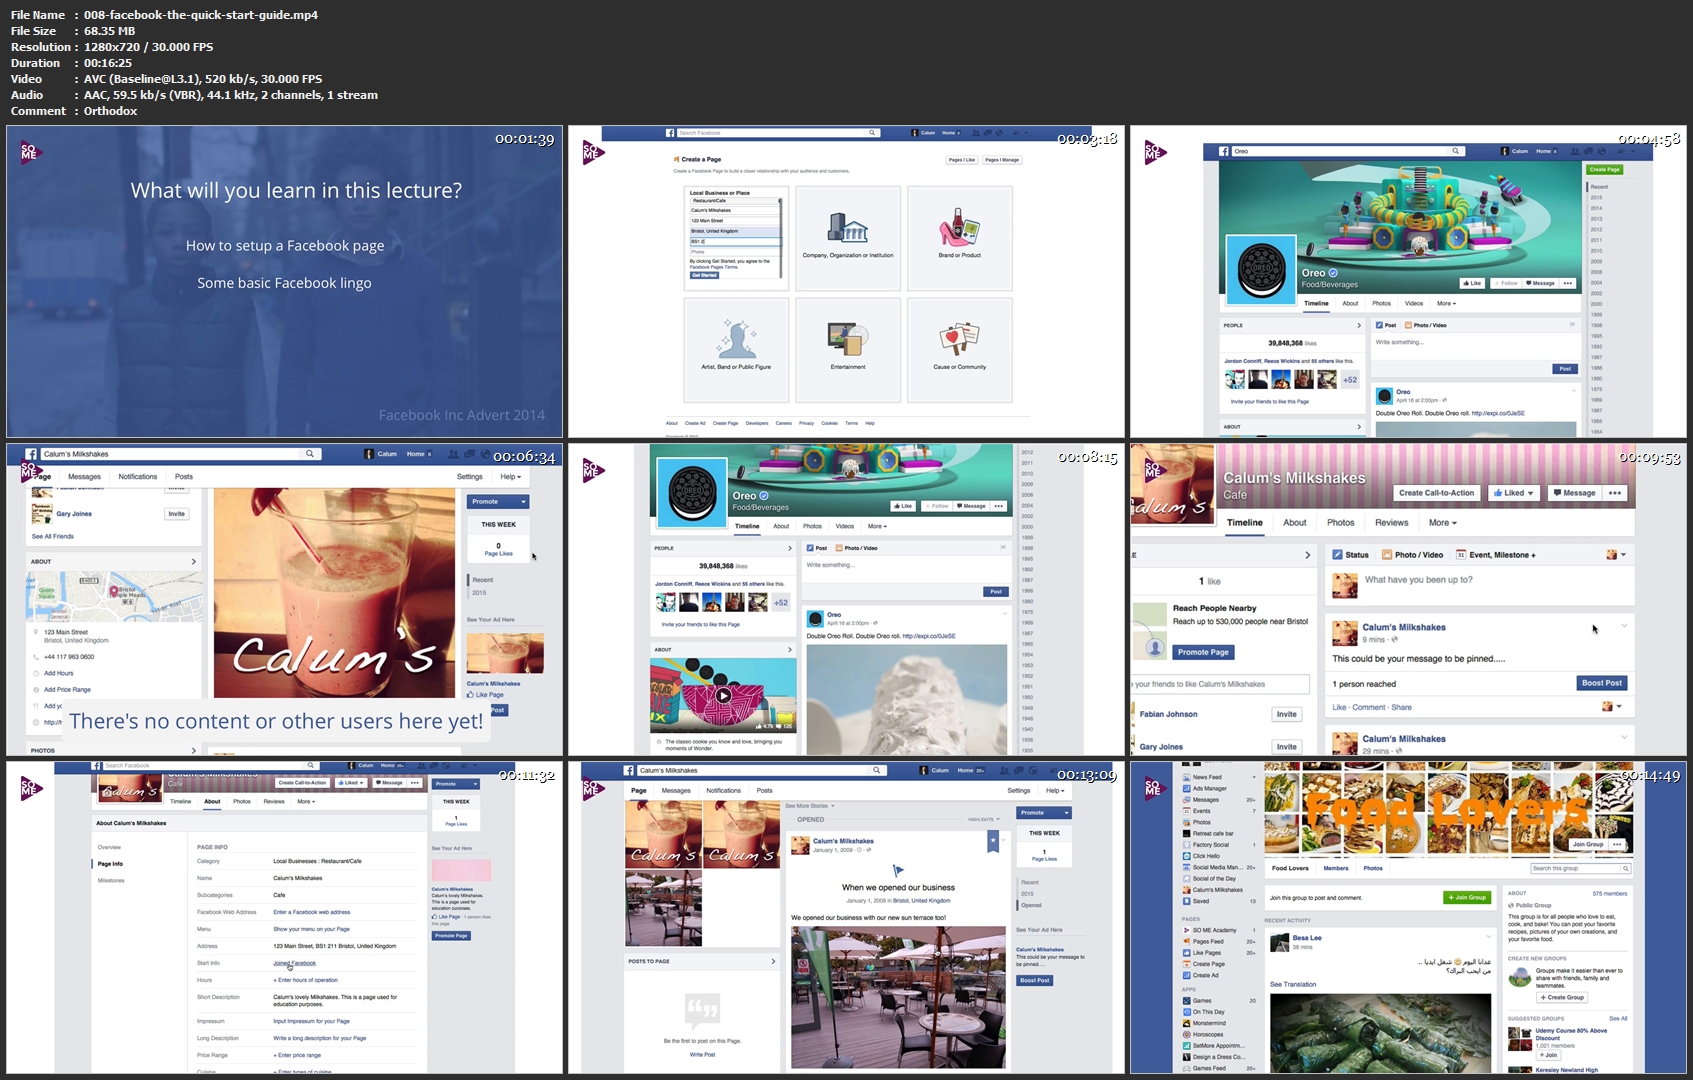Expand the ABOUT section arrow in 00:06:34 frame
The width and height of the screenshot is (1693, 1080).
click(194, 562)
